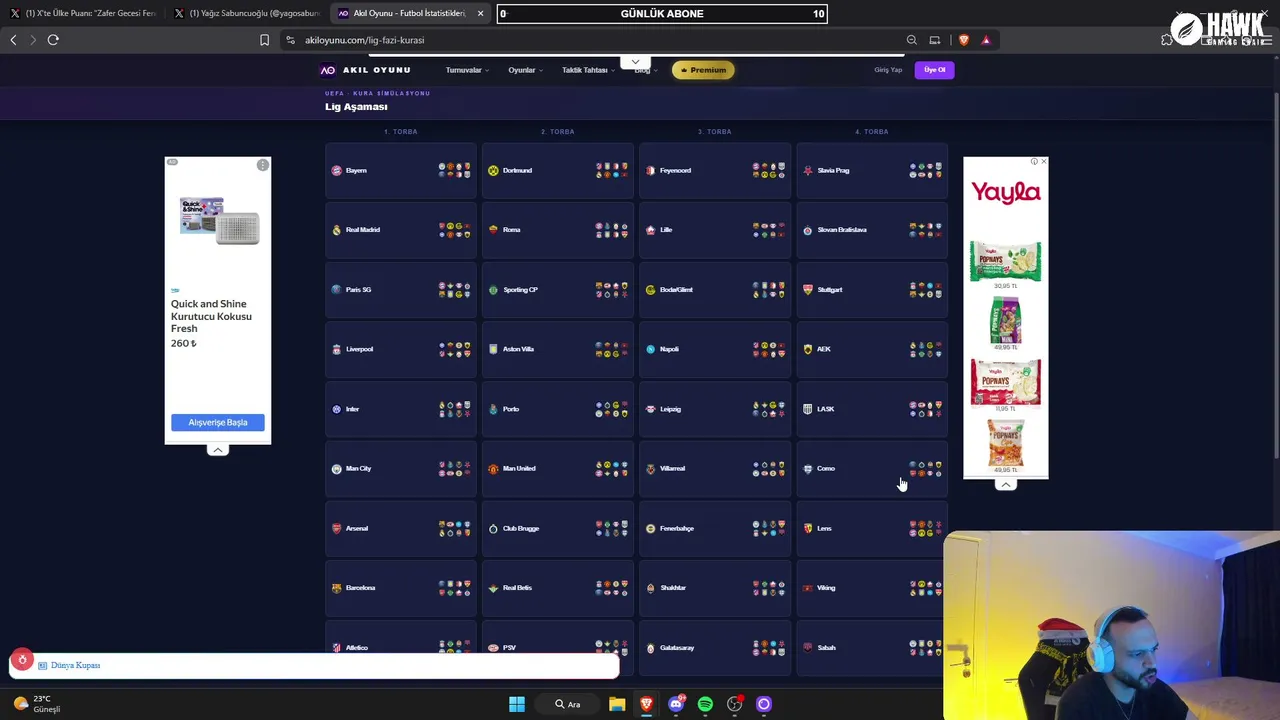Click the Sporting CP club crest

pyautogui.click(x=493, y=290)
